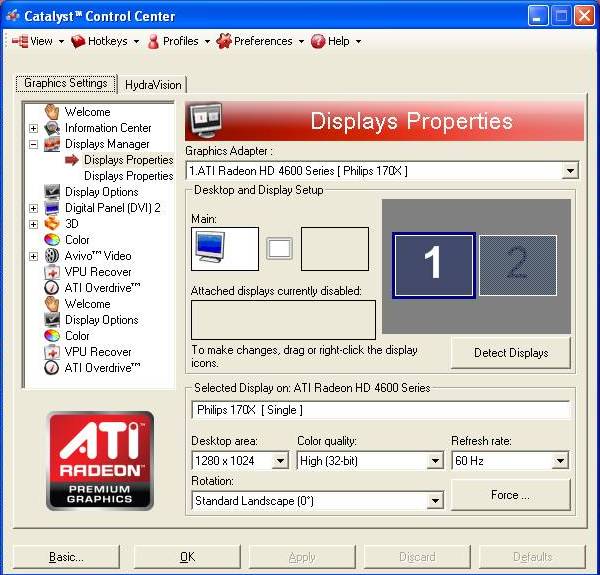
Task: Click the Philips 170X [Single] text field
Action: tap(380, 410)
